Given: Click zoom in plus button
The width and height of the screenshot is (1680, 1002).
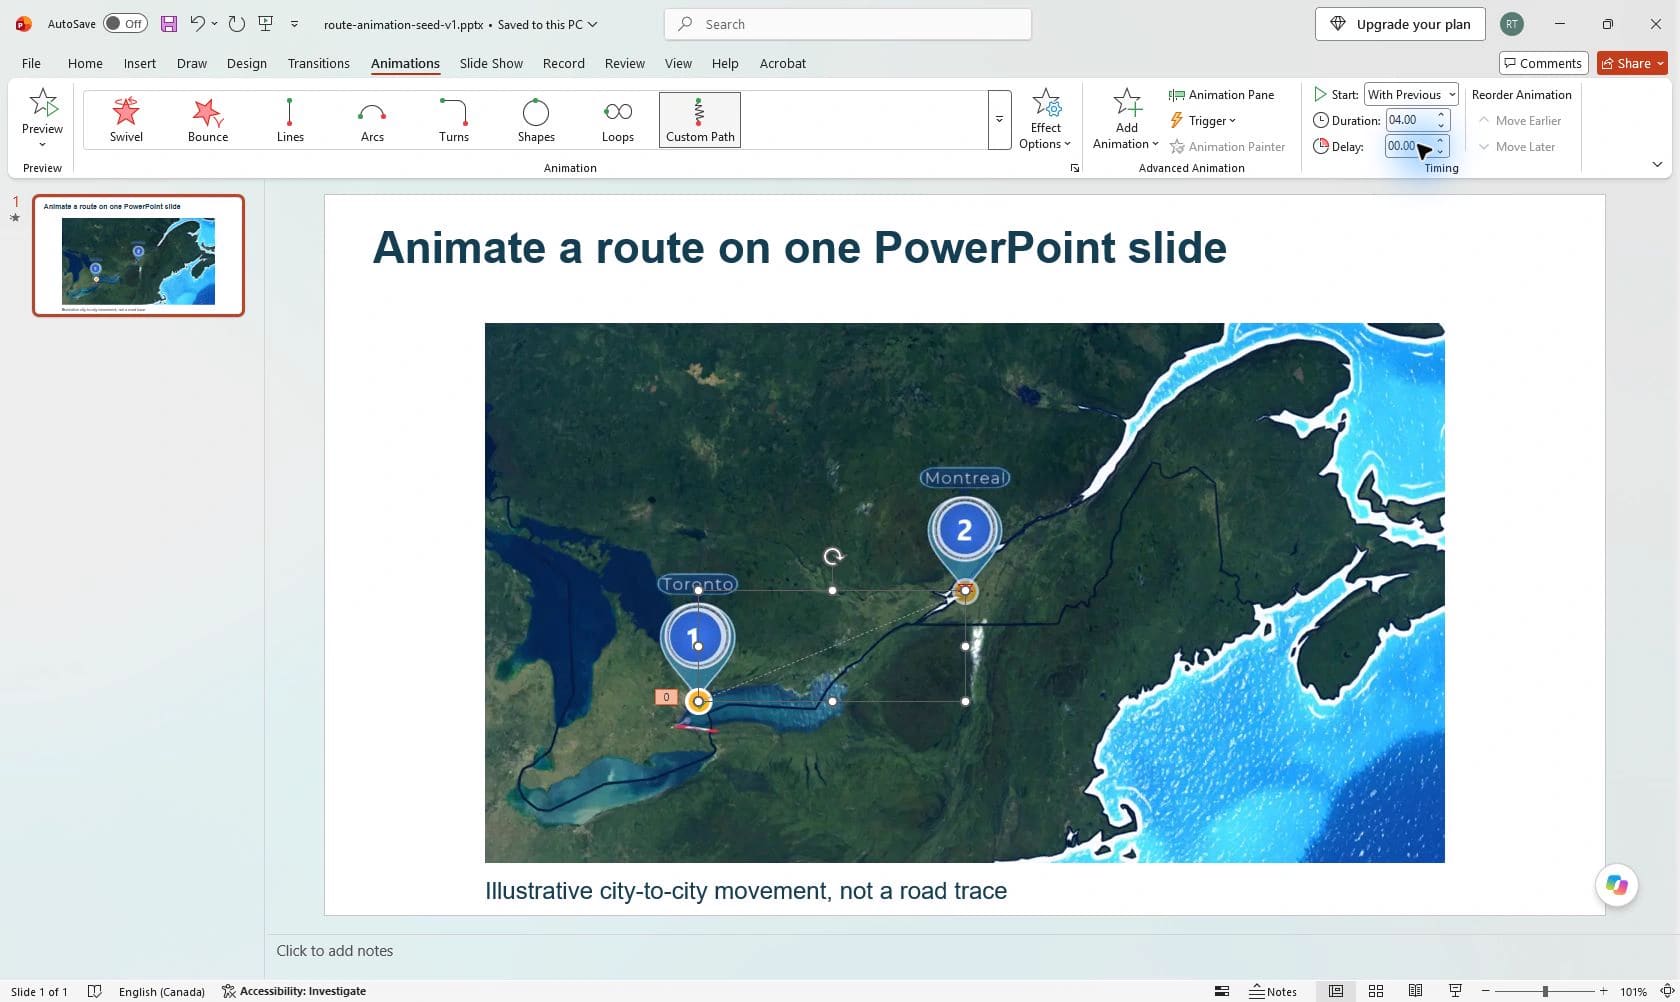Looking at the screenshot, I should pos(1603,991).
